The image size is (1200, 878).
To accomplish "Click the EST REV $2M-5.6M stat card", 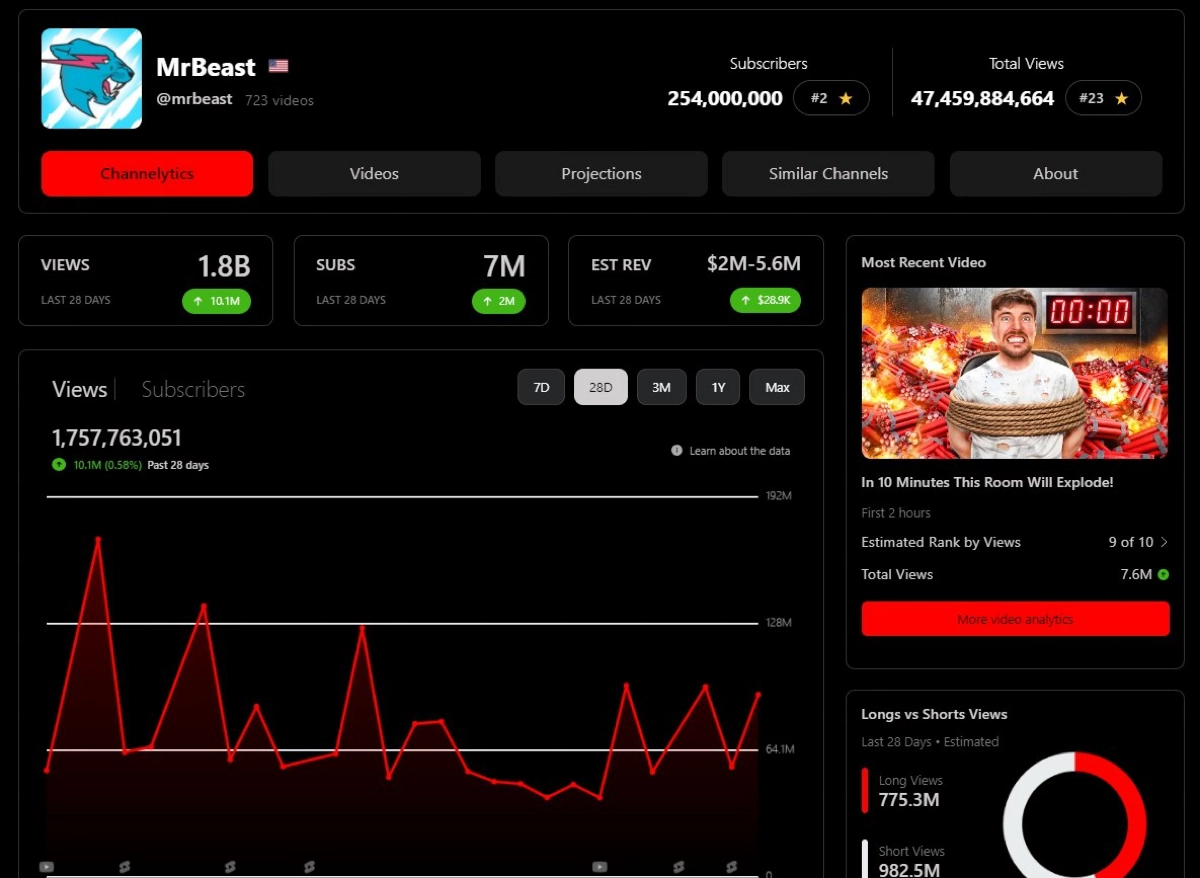I will 696,281.
